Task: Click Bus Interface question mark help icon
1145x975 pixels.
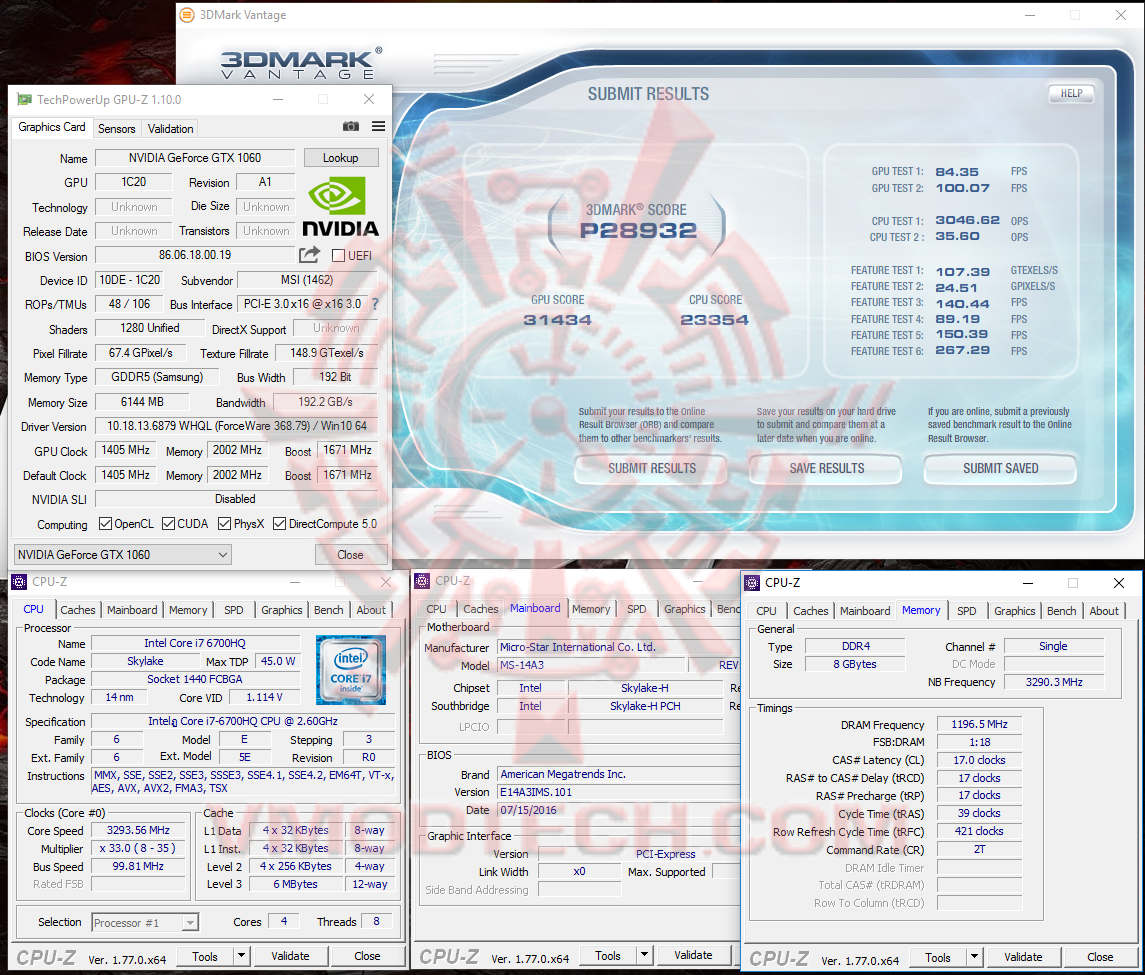Action: point(375,304)
